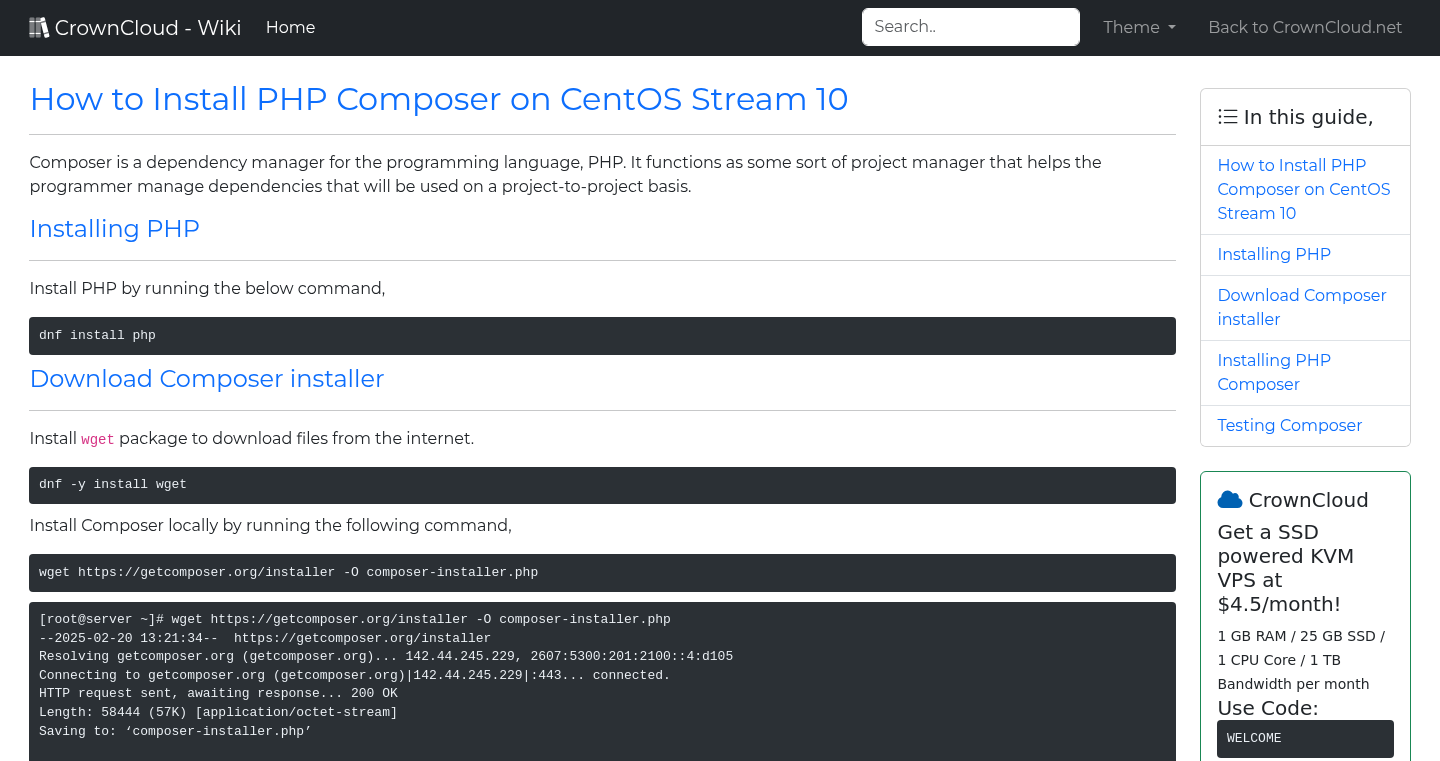Open "Installing PHP Composer" sidebar link
The width and height of the screenshot is (1440, 761).
1273,372
